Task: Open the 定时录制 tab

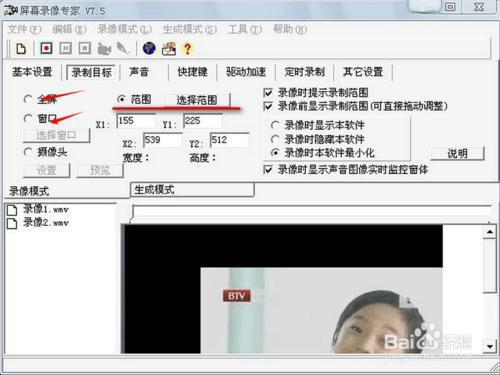Action: click(304, 72)
